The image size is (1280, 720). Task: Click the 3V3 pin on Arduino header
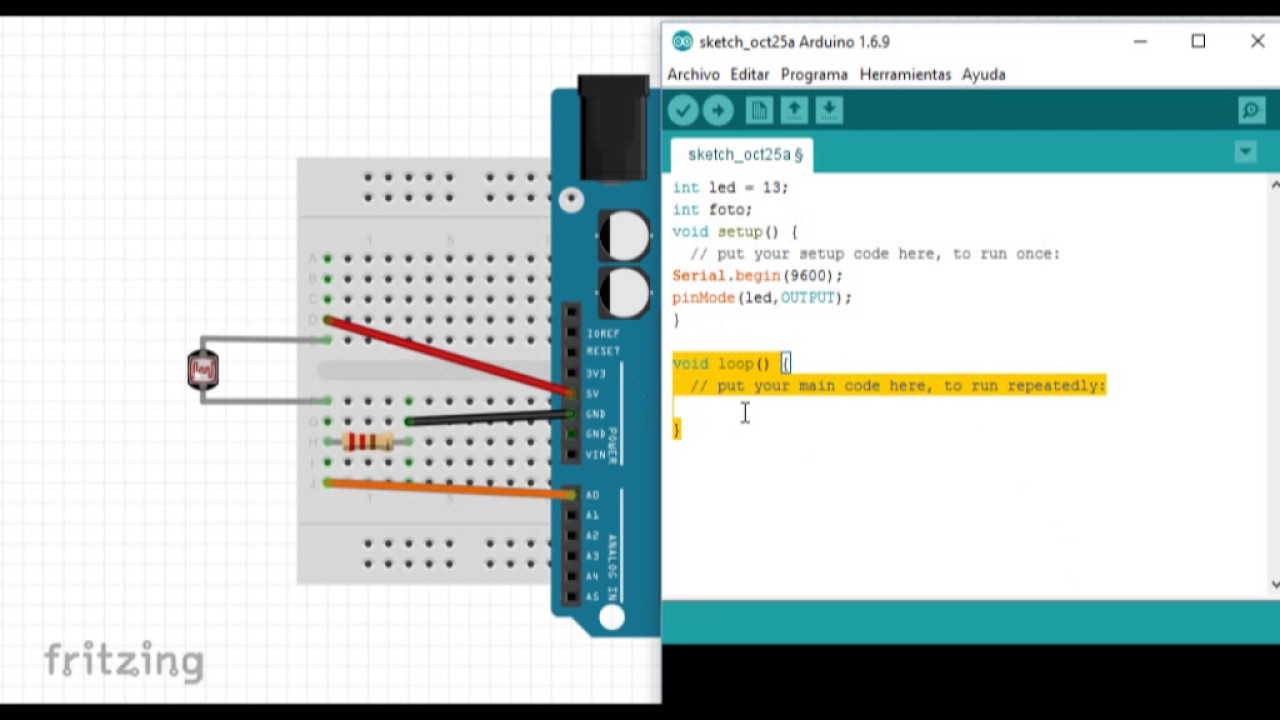pyautogui.click(x=571, y=373)
